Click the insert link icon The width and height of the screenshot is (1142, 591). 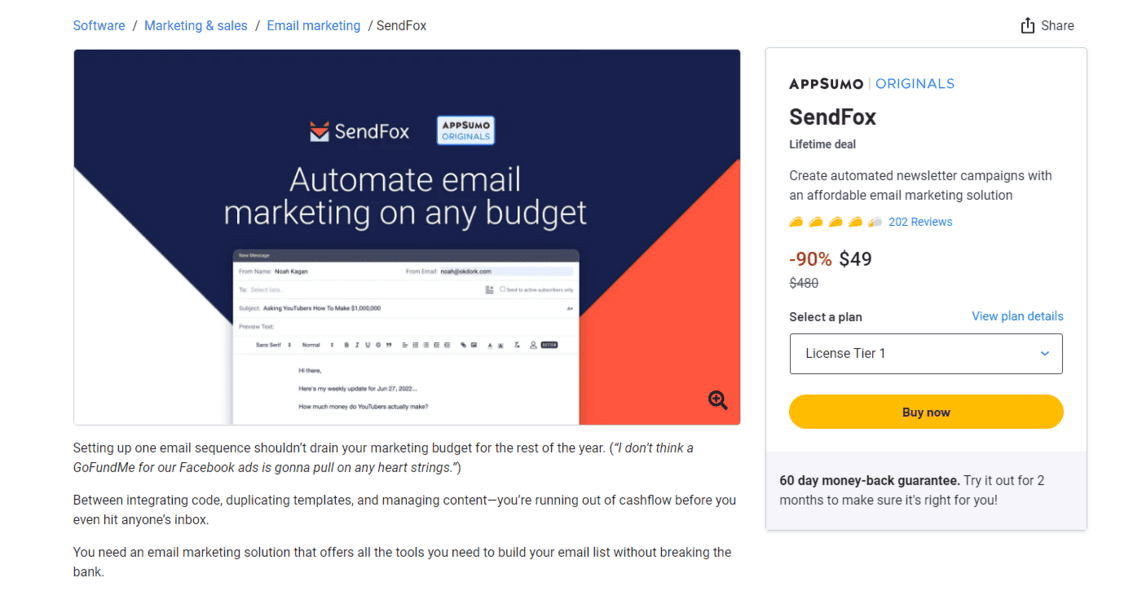click(x=463, y=343)
